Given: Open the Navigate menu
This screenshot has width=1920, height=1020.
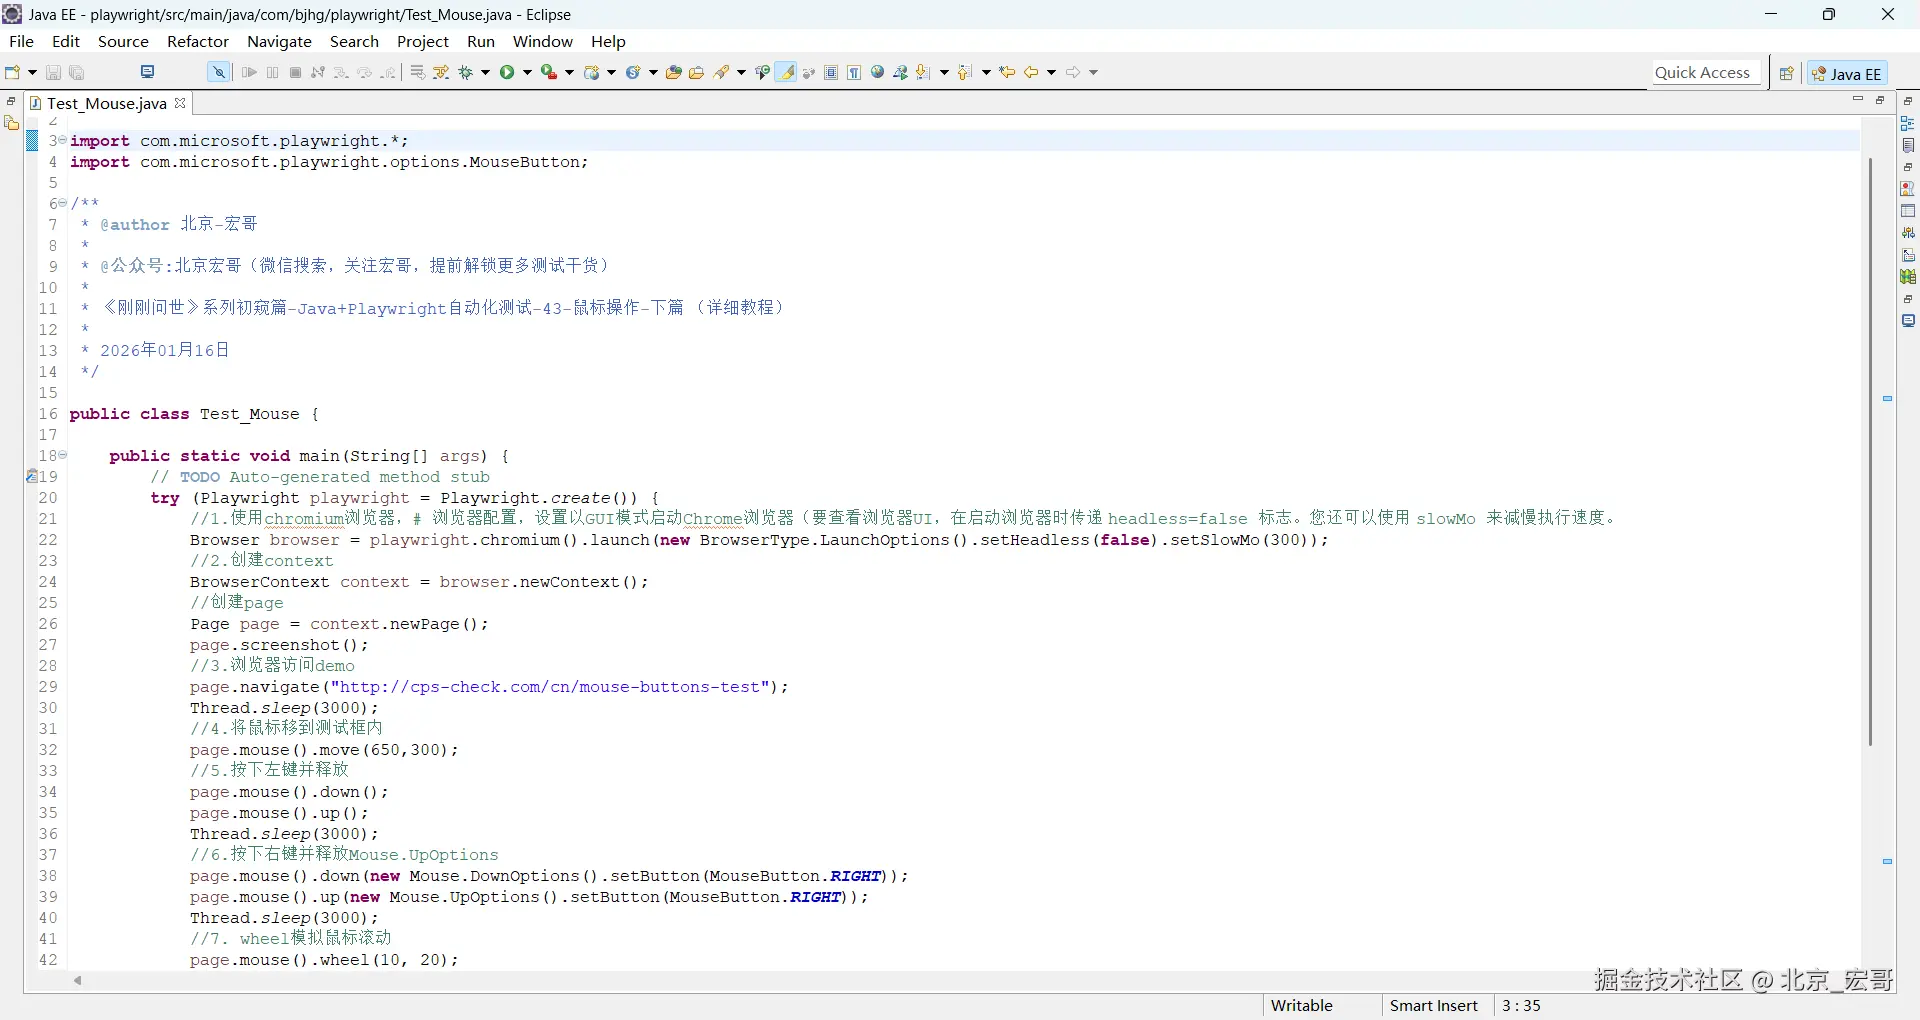Looking at the screenshot, I should click(280, 41).
